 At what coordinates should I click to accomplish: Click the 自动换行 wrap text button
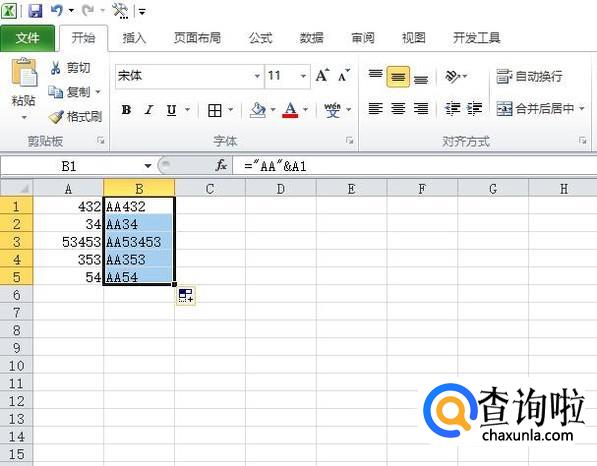coord(529,76)
